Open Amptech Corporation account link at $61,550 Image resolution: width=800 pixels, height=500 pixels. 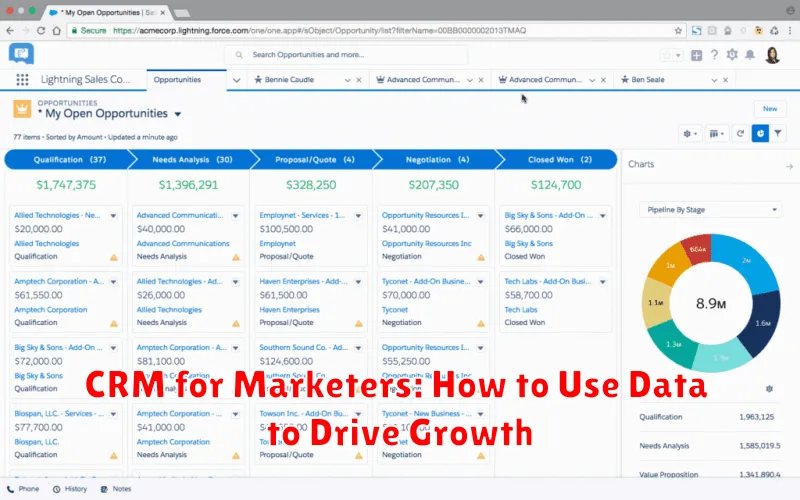(51, 310)
